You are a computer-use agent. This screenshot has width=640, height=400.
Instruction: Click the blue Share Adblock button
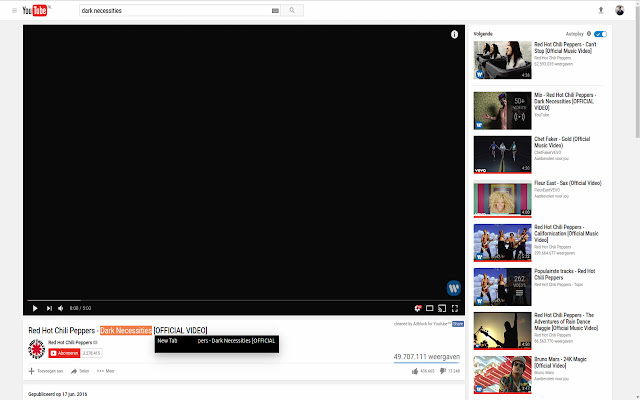458,324
